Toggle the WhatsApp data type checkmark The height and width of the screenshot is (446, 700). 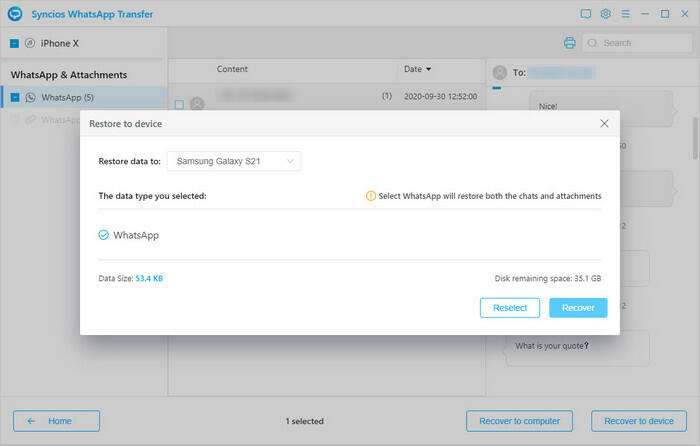[x=104, y=235]
